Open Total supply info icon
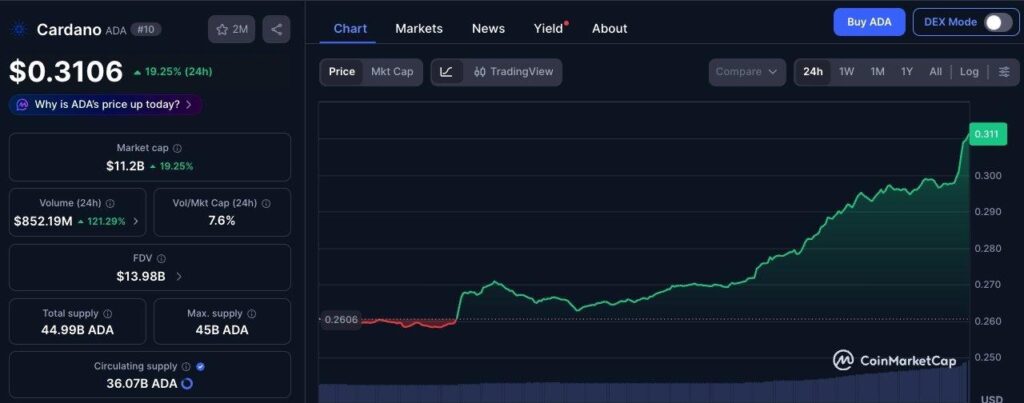Image resolution: width=1024 pixels, height=403 pixels. pyautogui.click(x=108, y=314)
